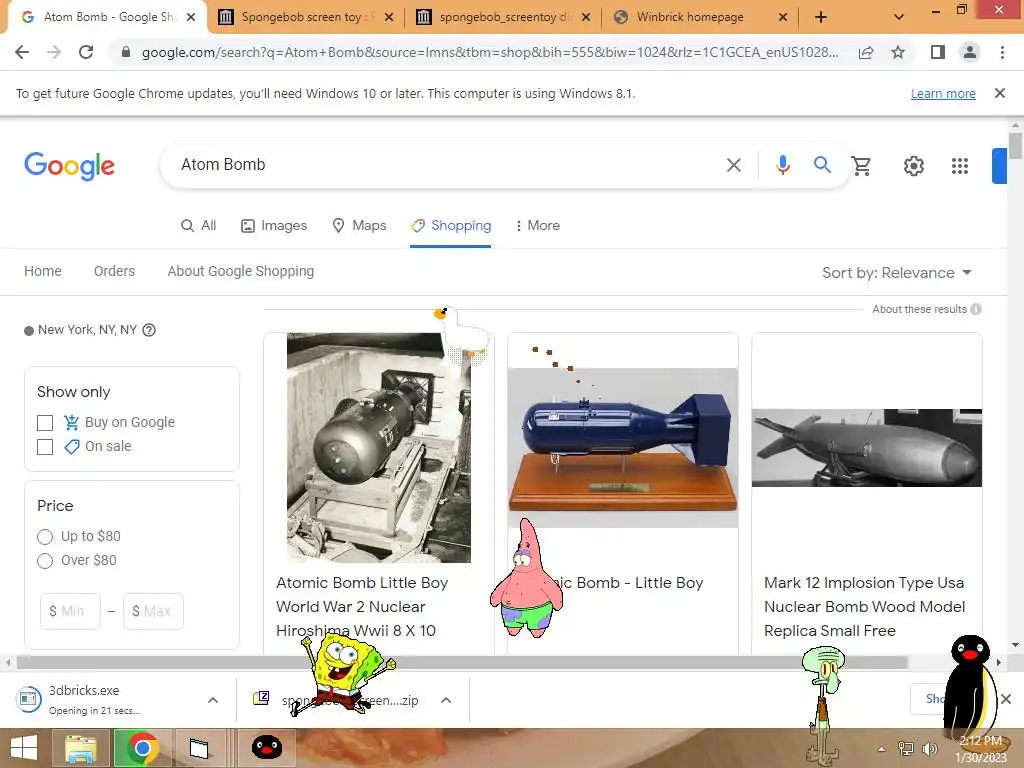
Task: Click the network tray icon
Action: [905, 749]
